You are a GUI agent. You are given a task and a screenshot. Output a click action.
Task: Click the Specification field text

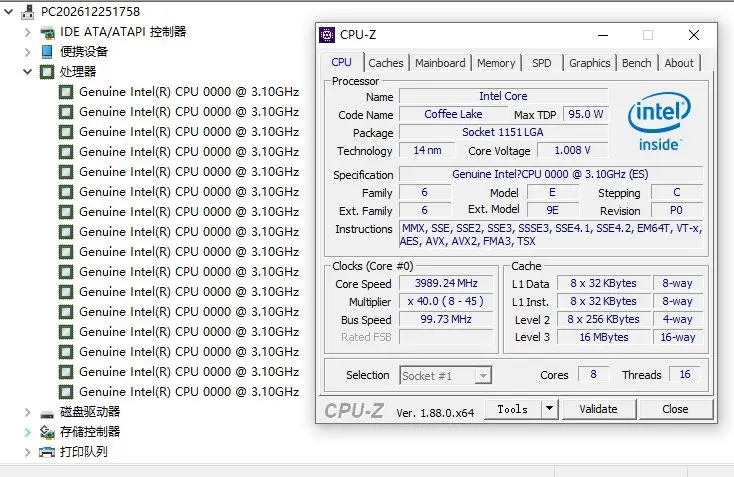(x=550, y=174)
